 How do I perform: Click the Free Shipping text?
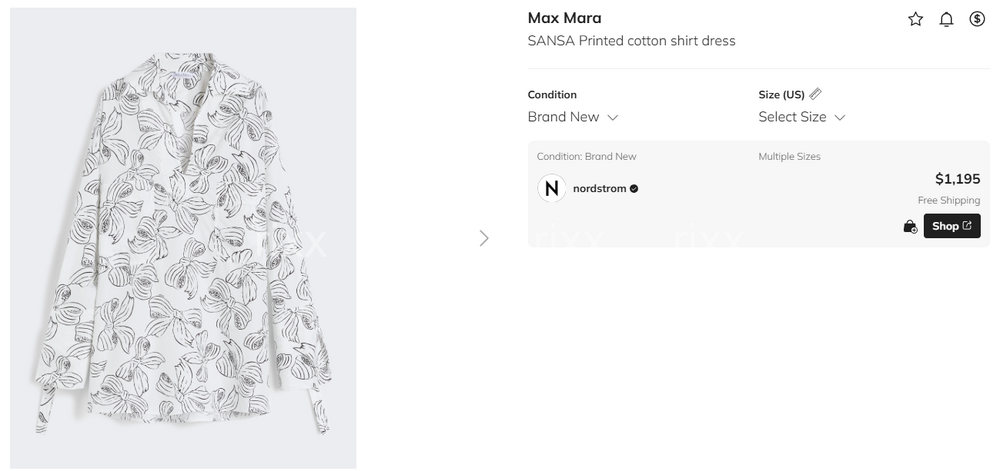pos(948,201)
